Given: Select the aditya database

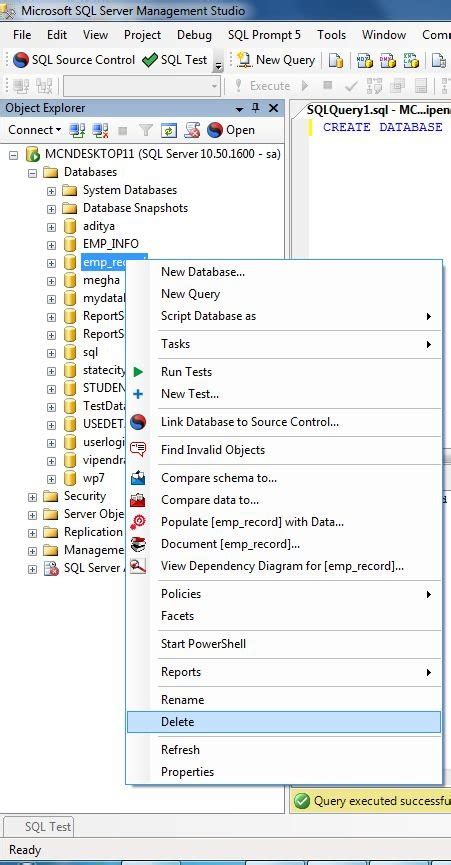Looking at the screenshot, I should click(99, 226).
